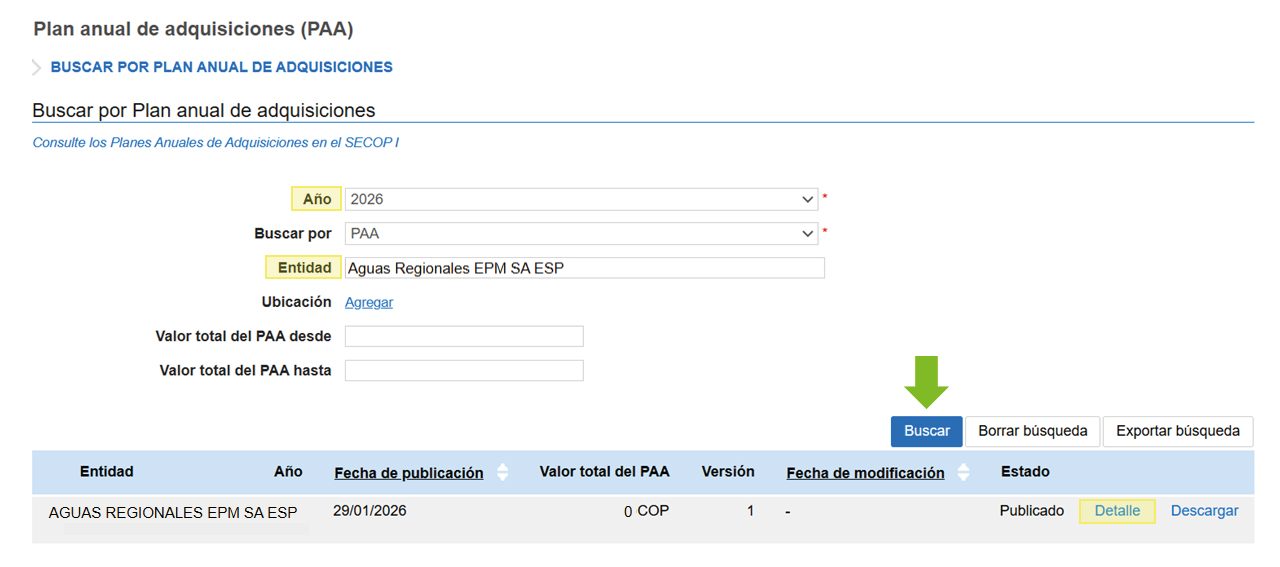
Task: Sort Fecha de publicación descending arrow
Action: point(502,478)
